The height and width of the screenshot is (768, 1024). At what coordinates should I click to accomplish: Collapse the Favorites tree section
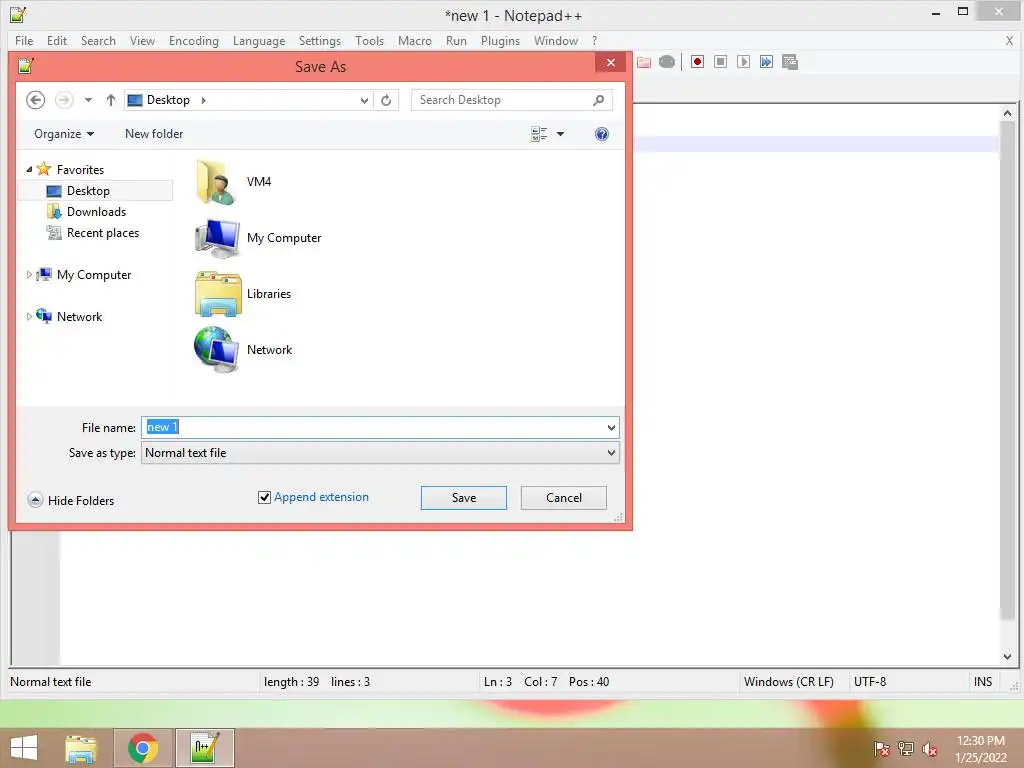29,170
